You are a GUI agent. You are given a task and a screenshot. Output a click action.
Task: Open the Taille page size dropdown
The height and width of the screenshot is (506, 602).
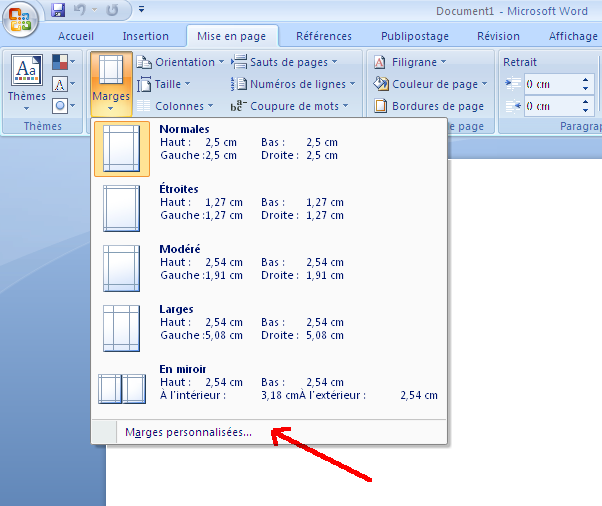pyautogui.click(x=164, y=84)
